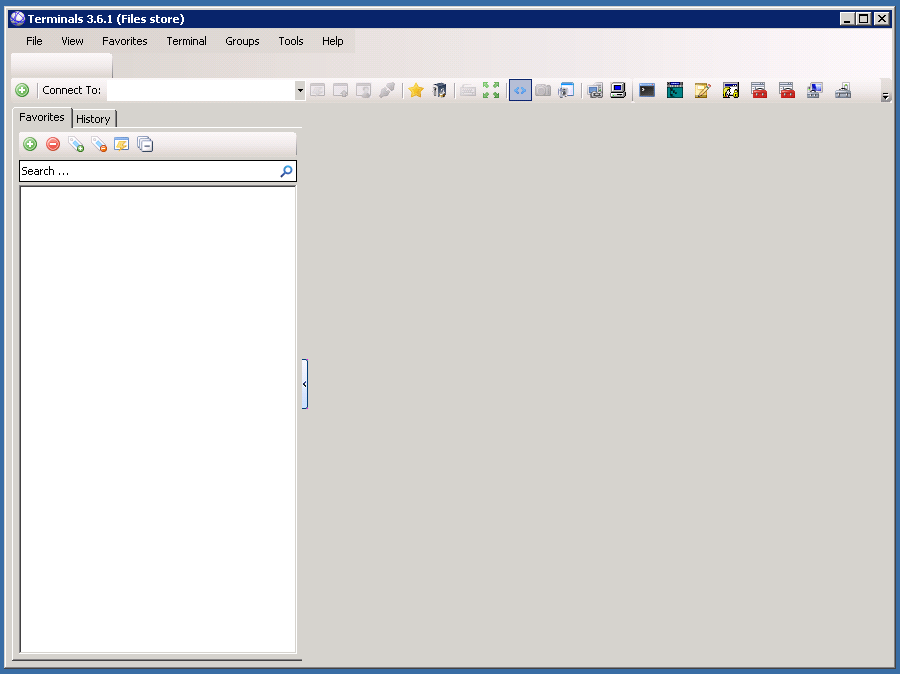Launch the black command prompt console icon
The image size is (900, 674).
647,90
